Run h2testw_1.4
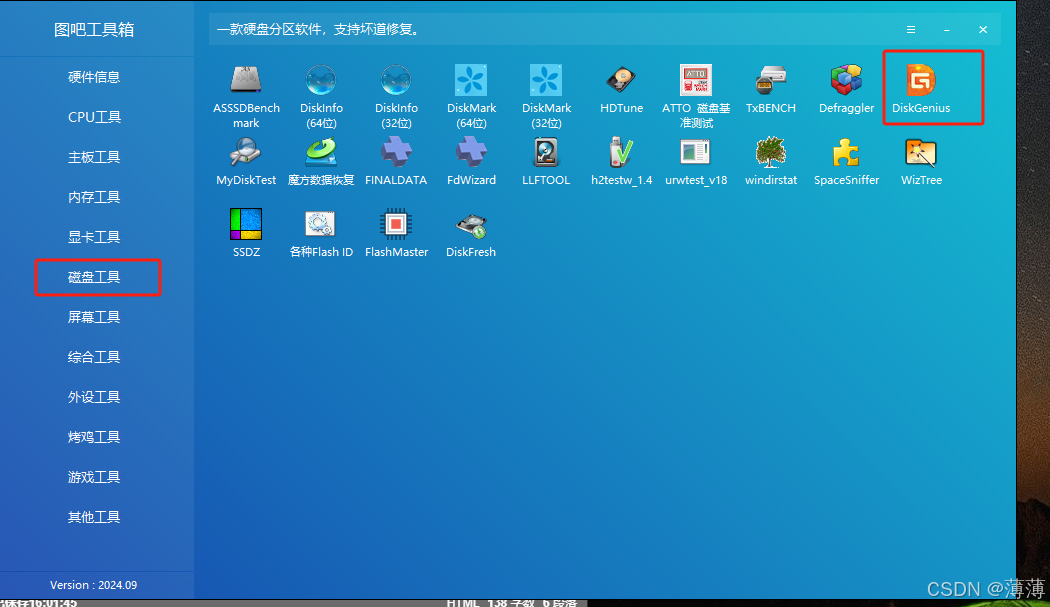 (x=621, y=161)
